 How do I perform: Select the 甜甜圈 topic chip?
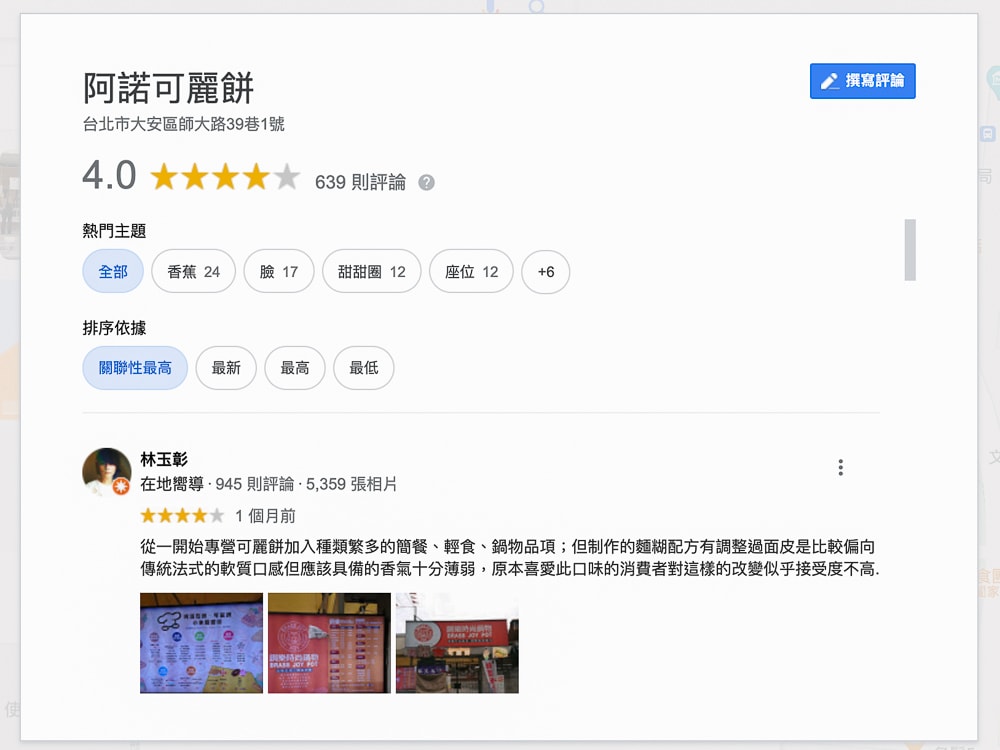371,271
